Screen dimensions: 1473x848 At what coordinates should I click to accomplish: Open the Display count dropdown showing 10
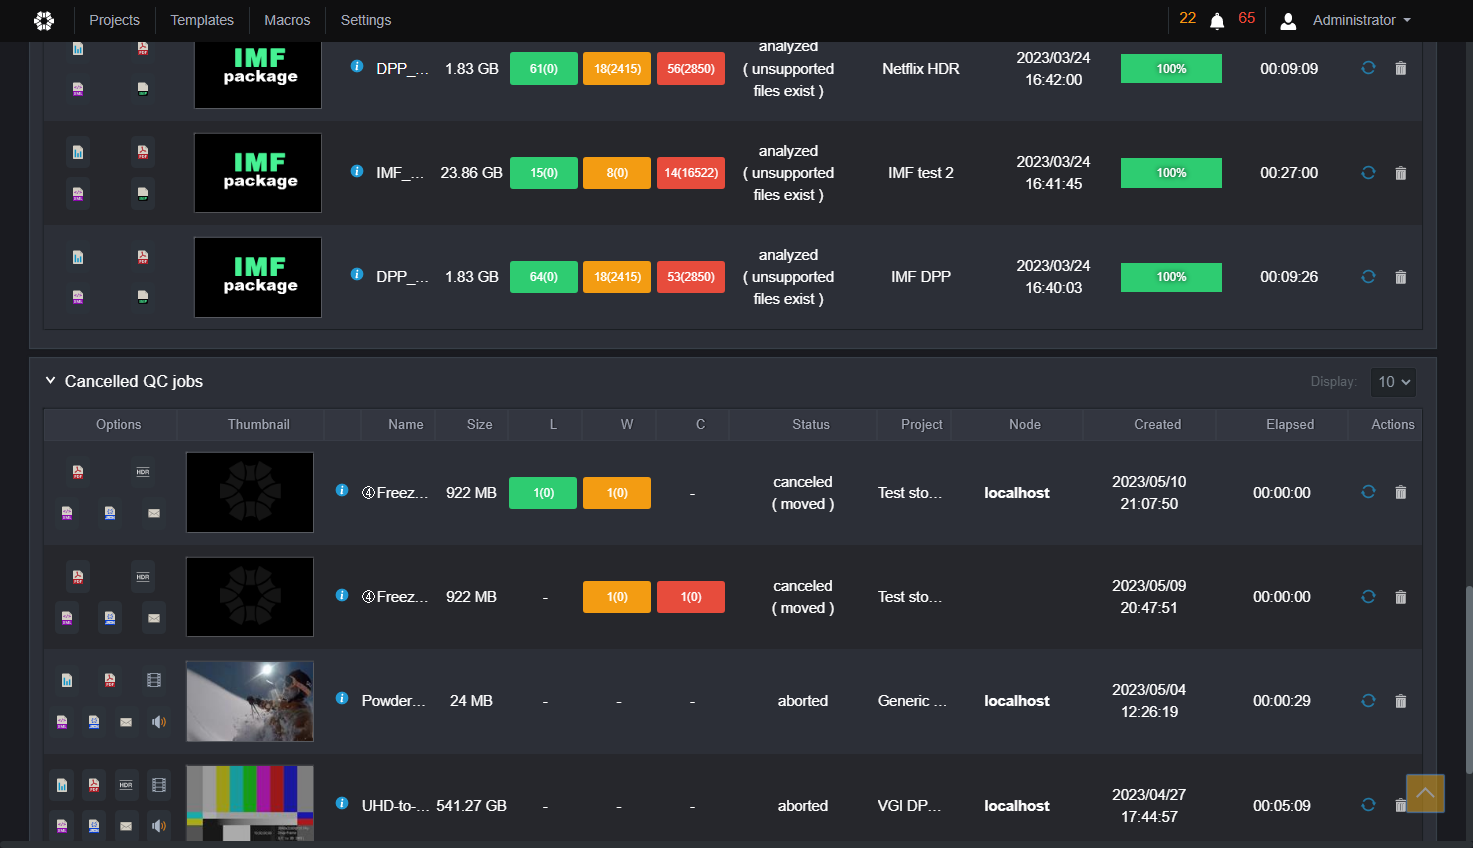coord(1393,382)
